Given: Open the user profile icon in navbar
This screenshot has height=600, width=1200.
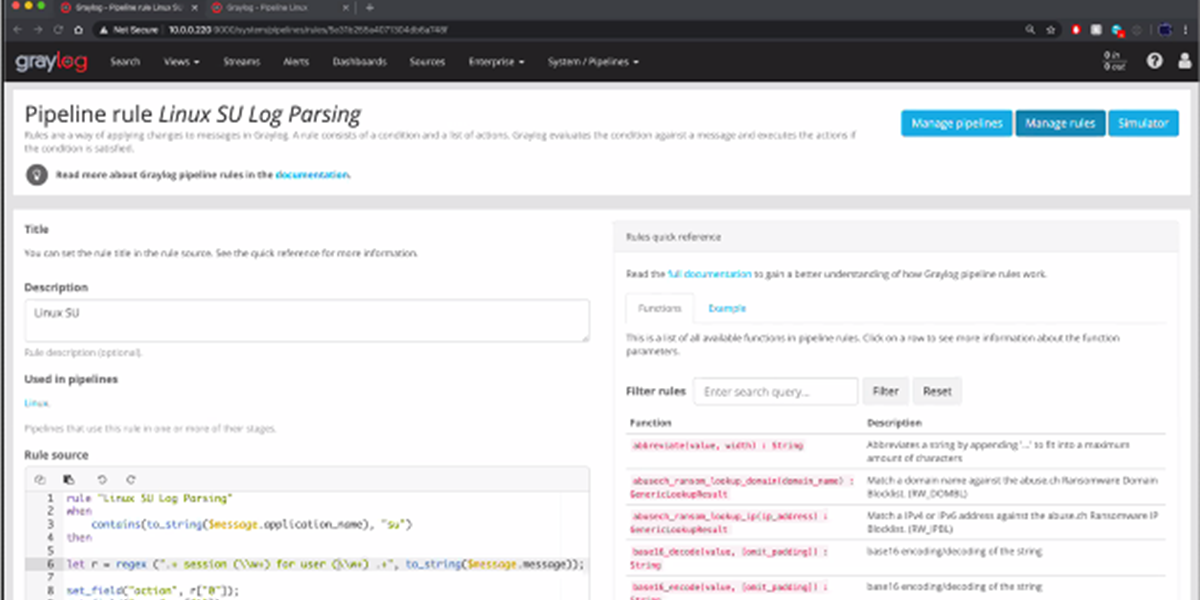Looking at the screenshot, I should (1184, 62).
